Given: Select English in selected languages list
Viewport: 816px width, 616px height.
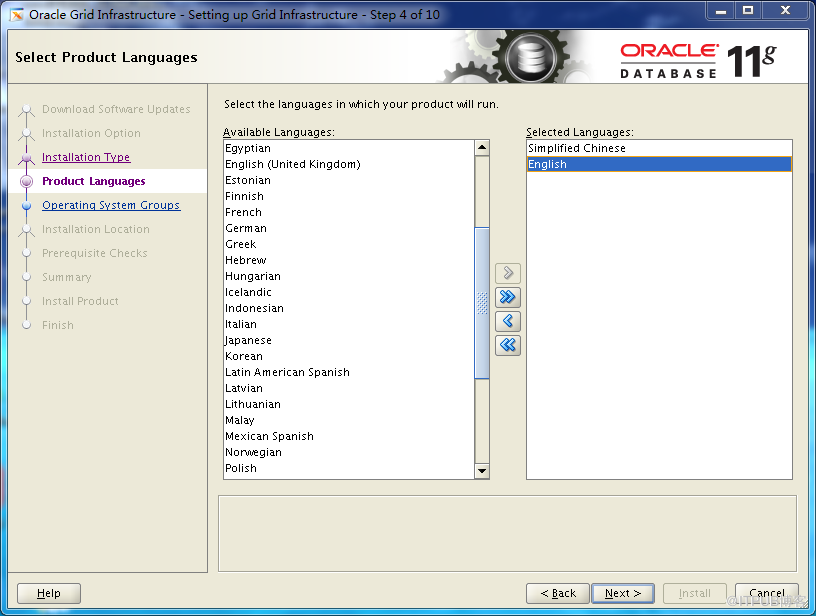Looking at the screenshot, I should coord(548,164).
